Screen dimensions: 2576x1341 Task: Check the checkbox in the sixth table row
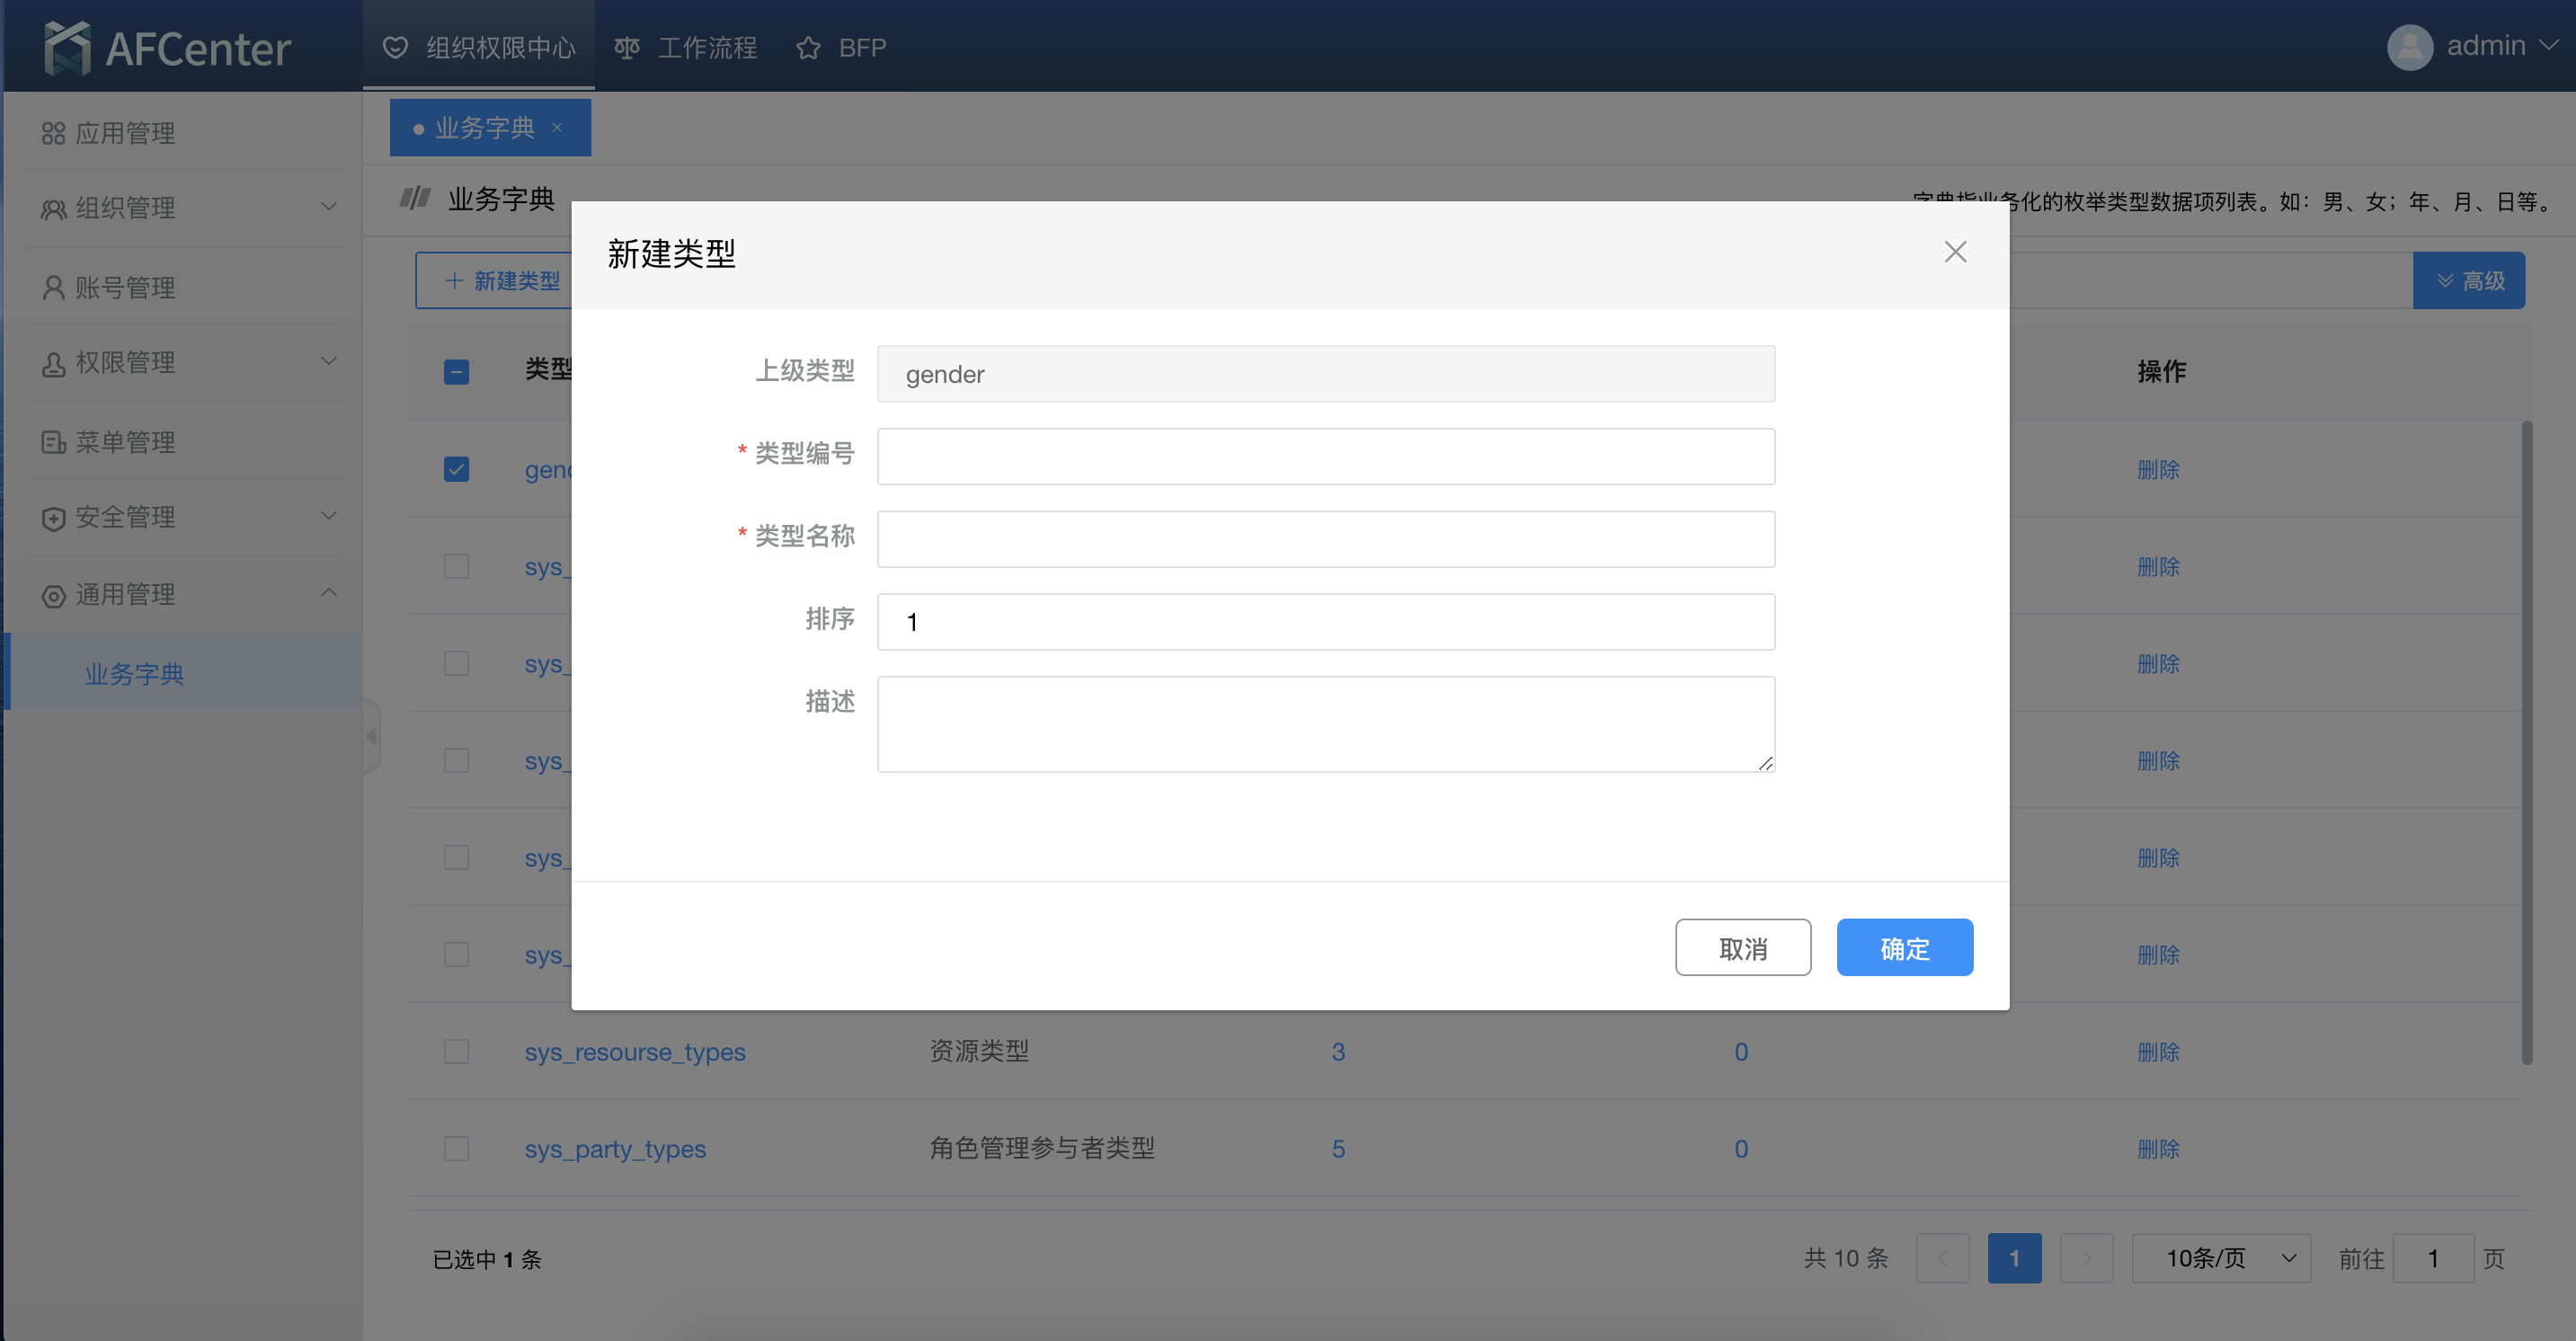pyautogui.click(x=456, y=954)
